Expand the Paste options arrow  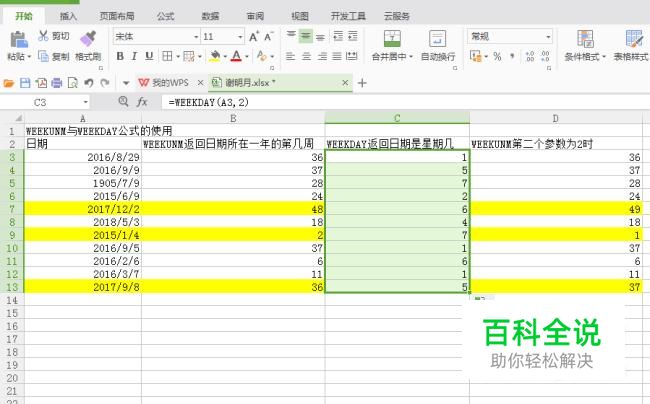[29, 57]
